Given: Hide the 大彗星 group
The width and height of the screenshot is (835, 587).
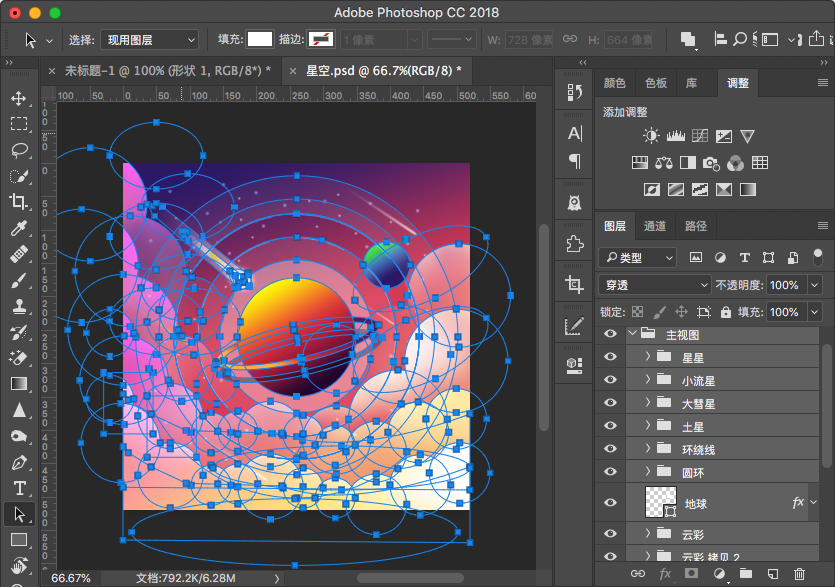Looking at the screenshot, I should (x=610, y=402).
